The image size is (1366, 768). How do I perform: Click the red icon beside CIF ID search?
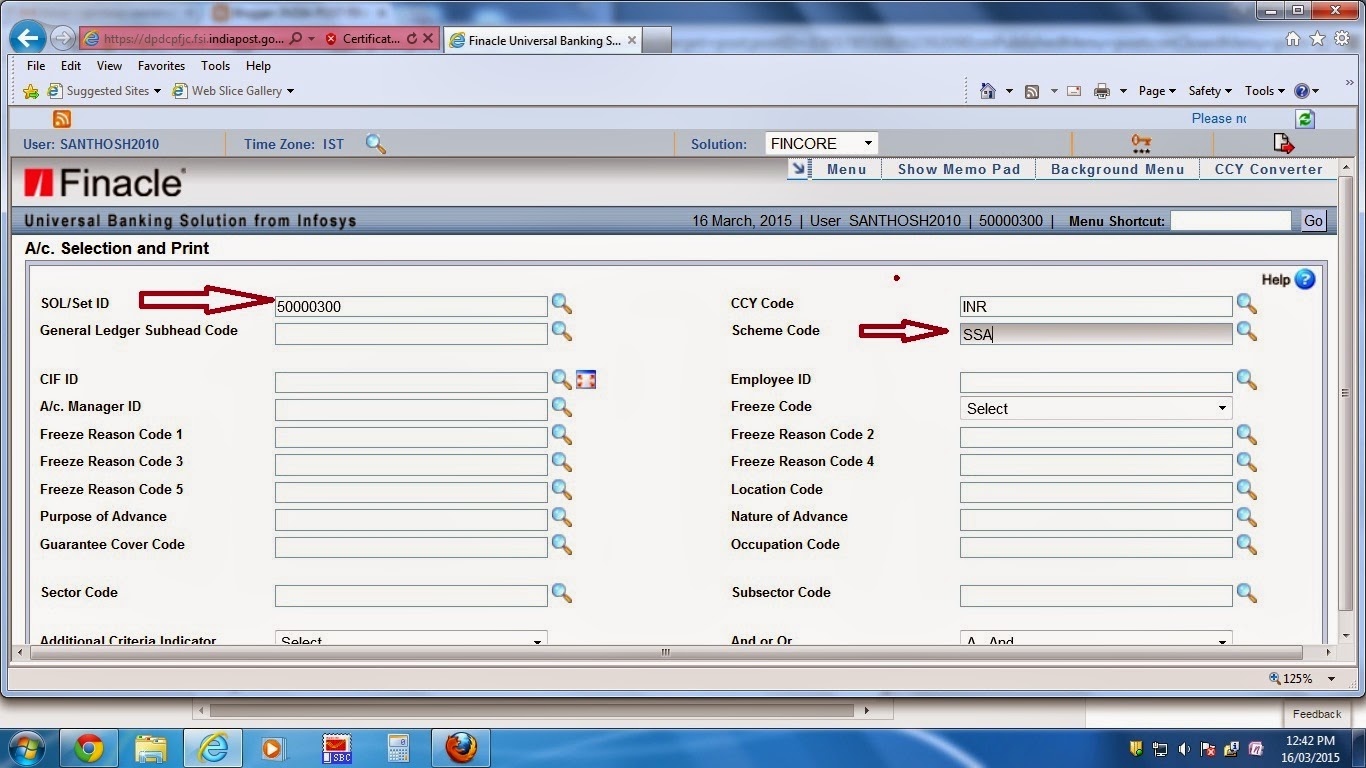(x=586, y=380)
